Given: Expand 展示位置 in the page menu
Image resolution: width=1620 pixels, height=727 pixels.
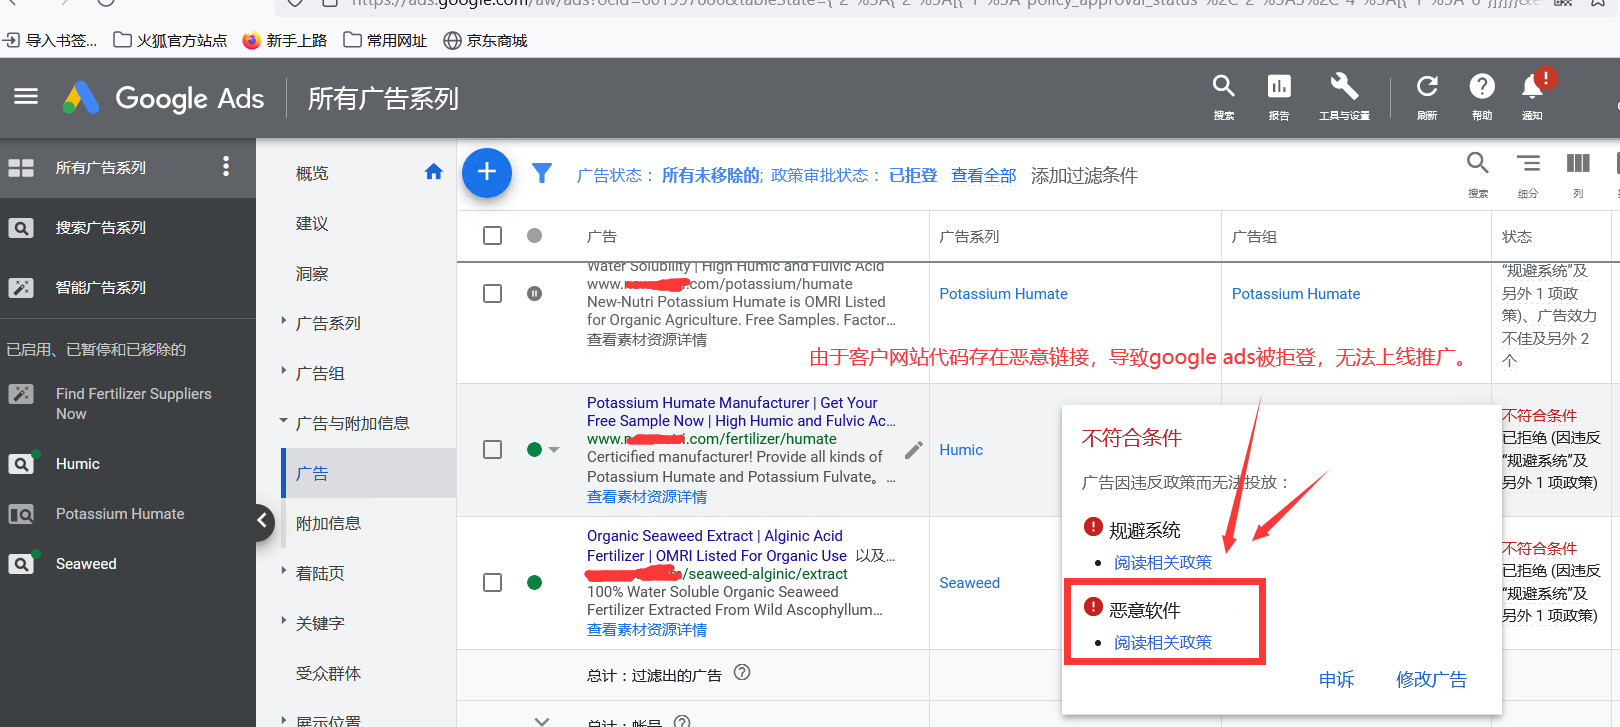Looking at the screenshot, I should coord(284,719).
